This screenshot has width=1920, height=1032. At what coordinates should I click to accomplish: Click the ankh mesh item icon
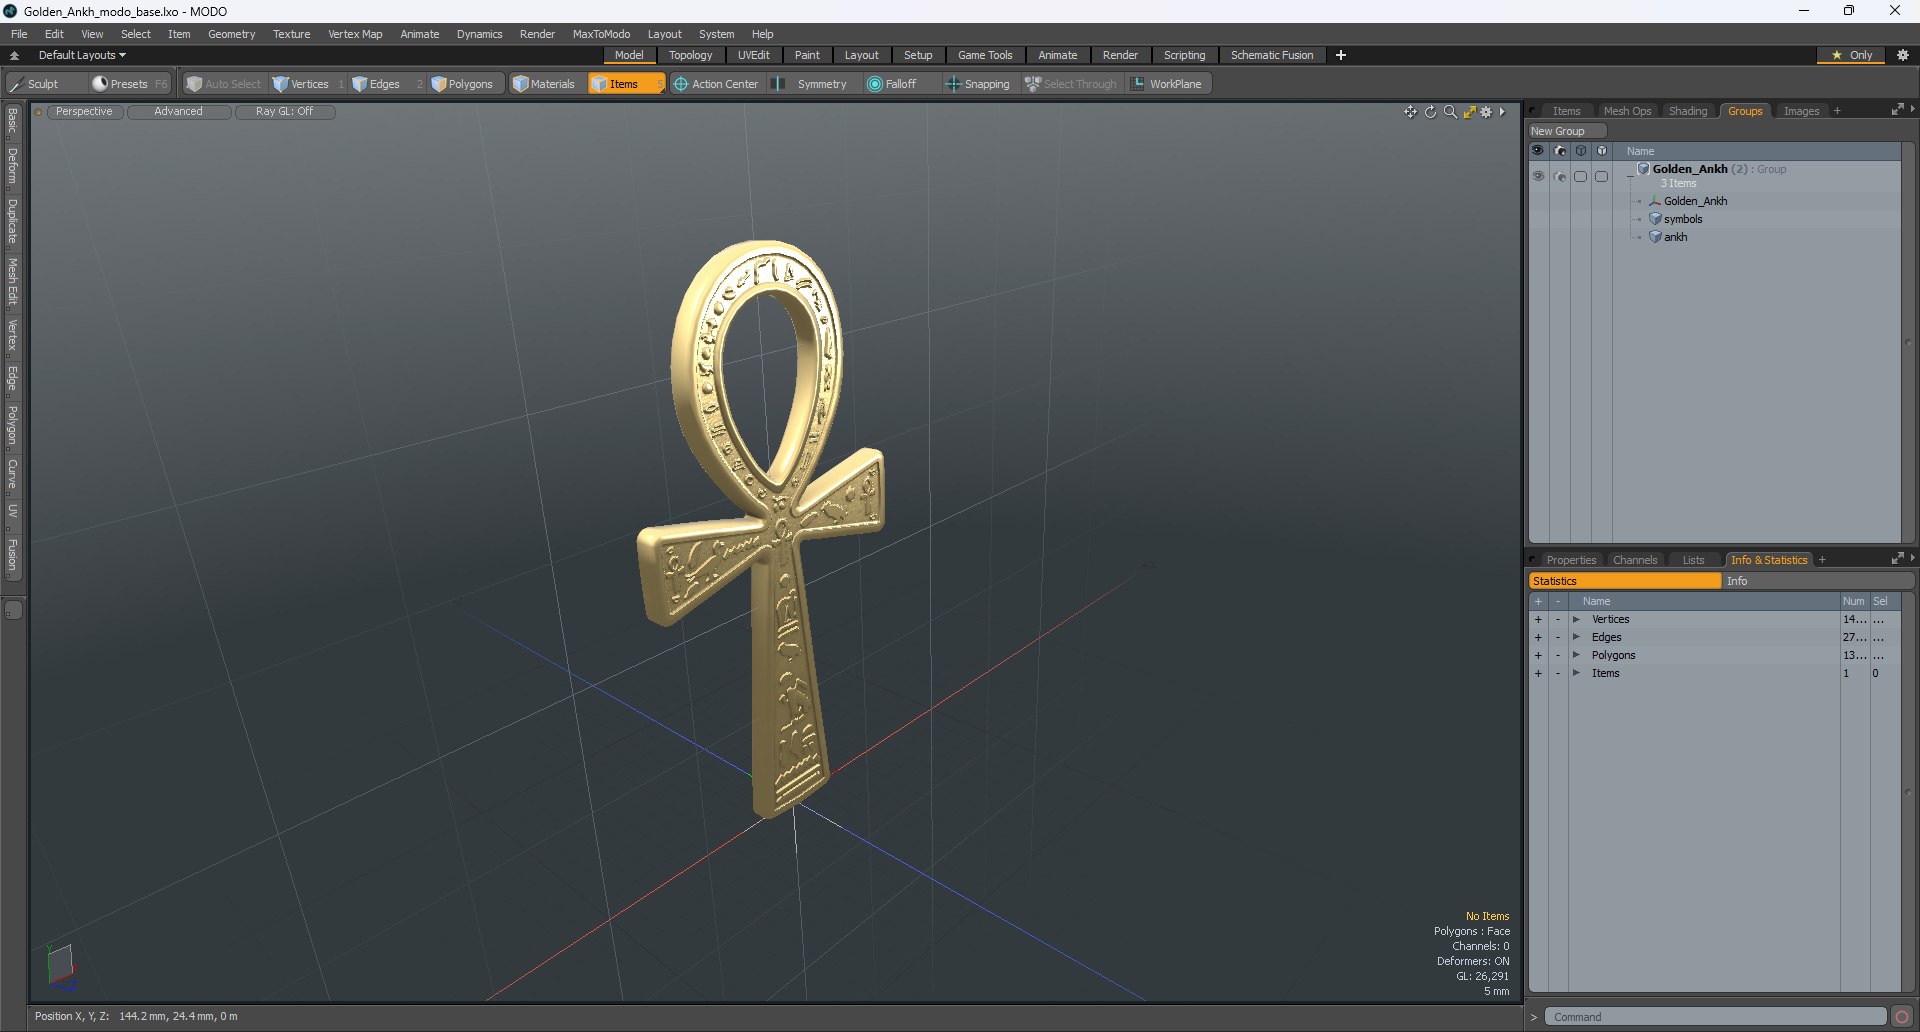coord(1655,237)
